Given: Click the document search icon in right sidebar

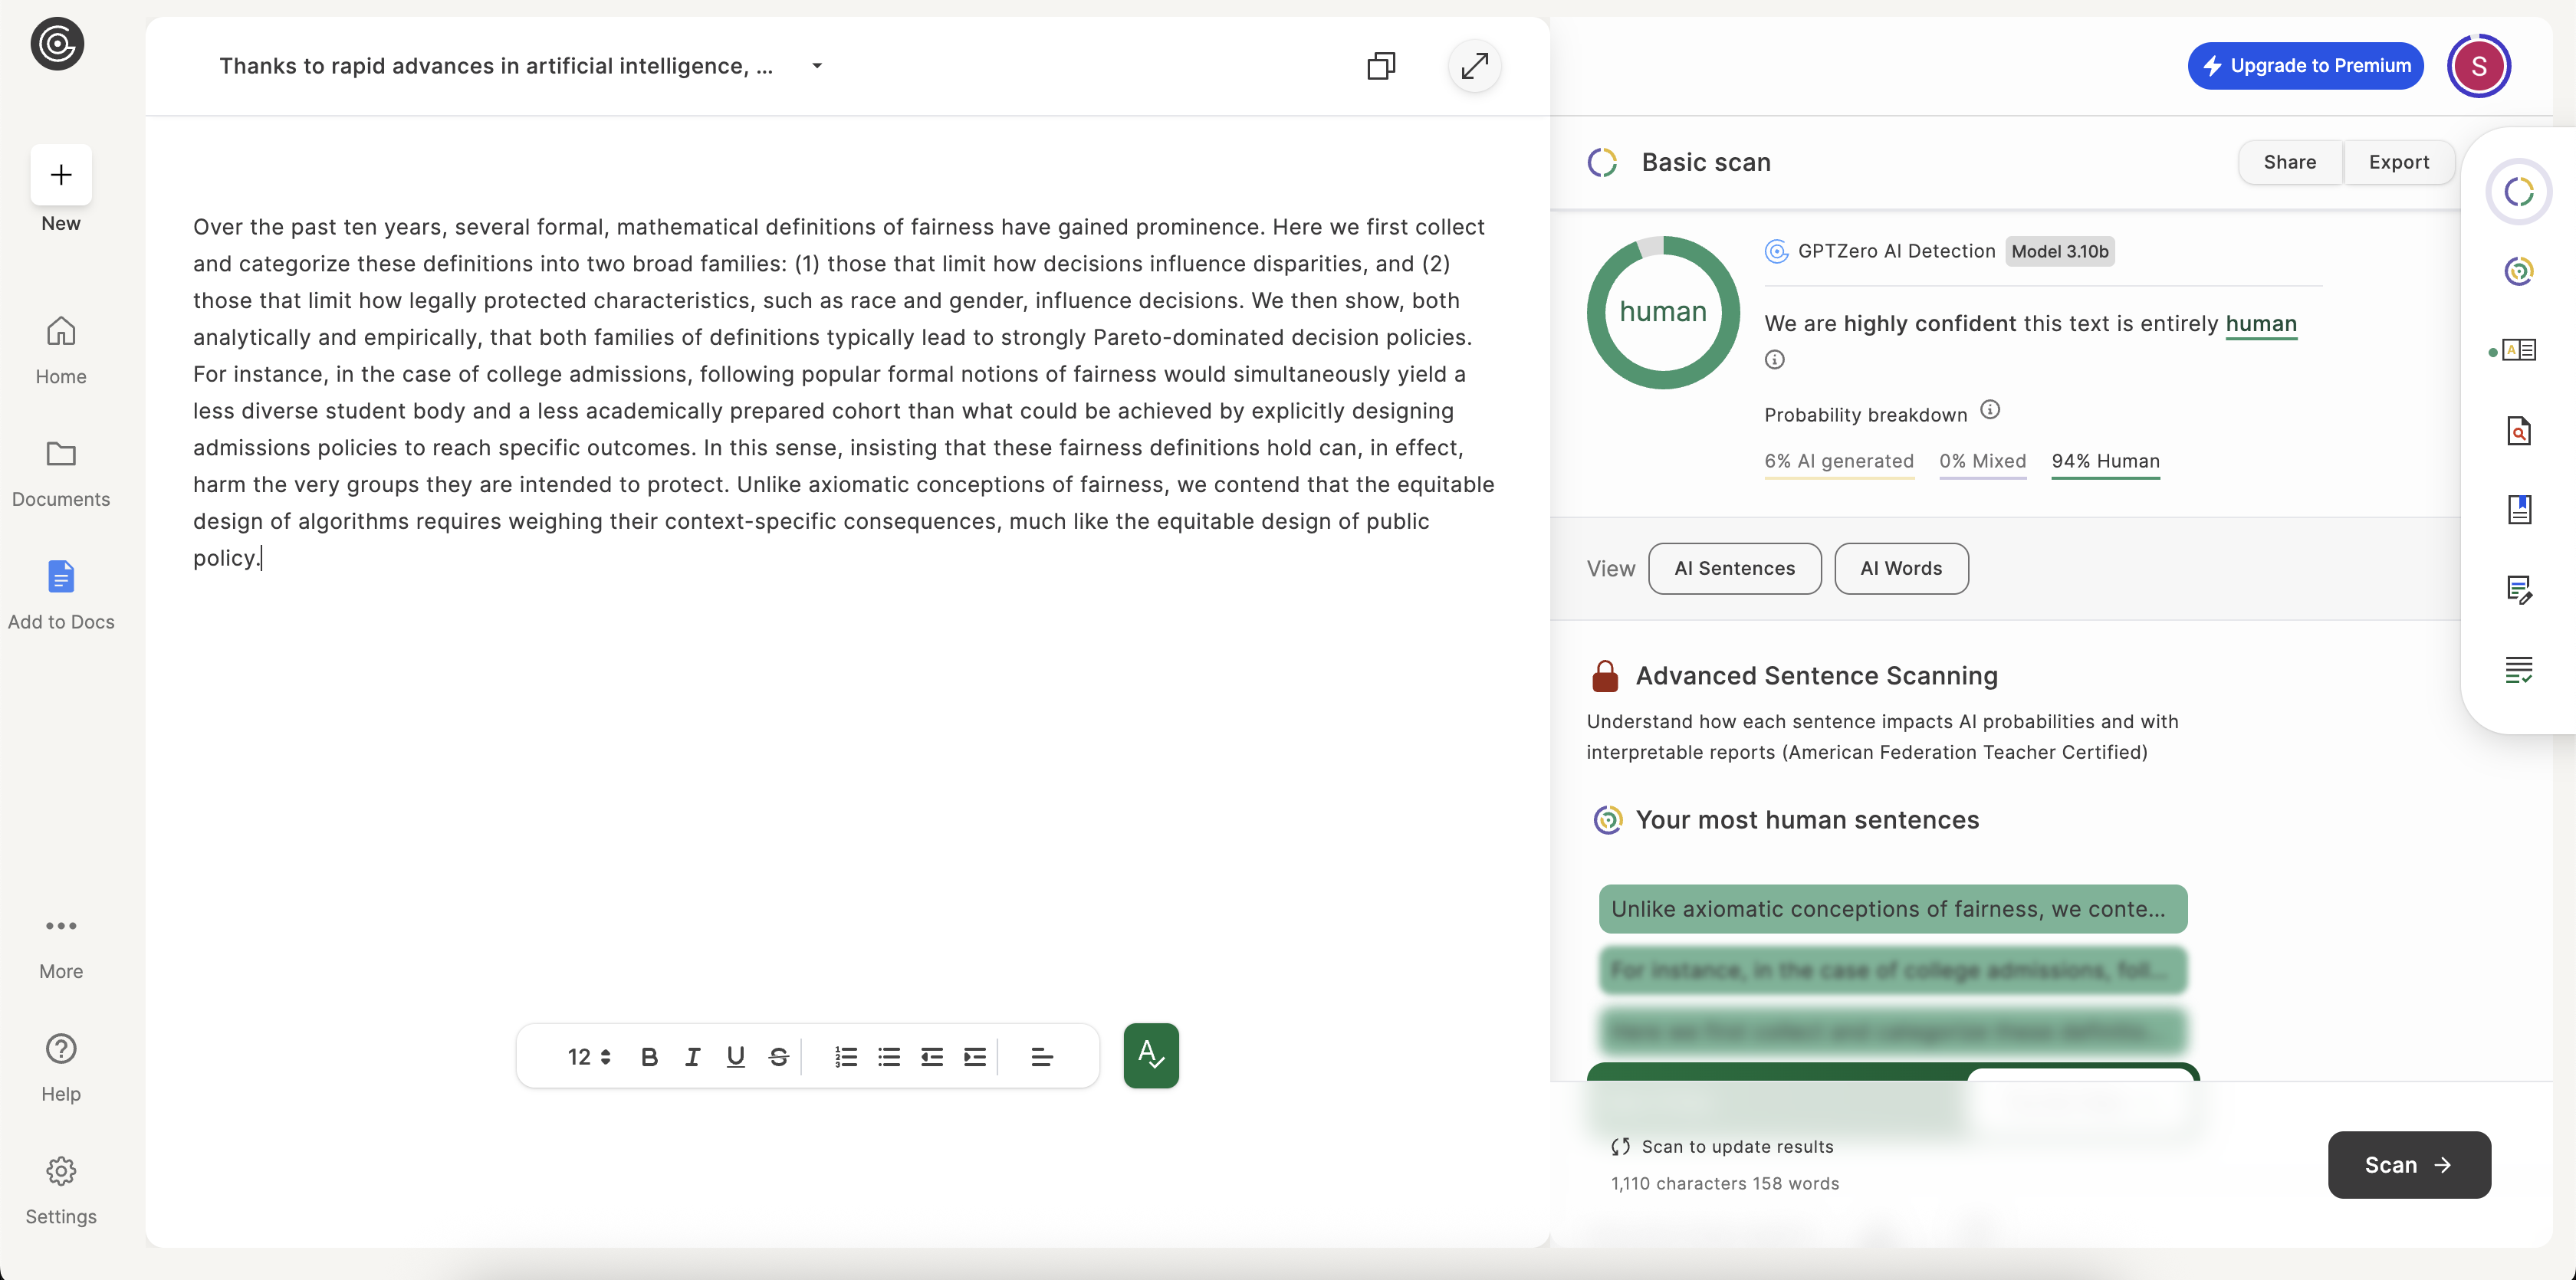Looking at the screenshot, I should [x=2520, y=431].
